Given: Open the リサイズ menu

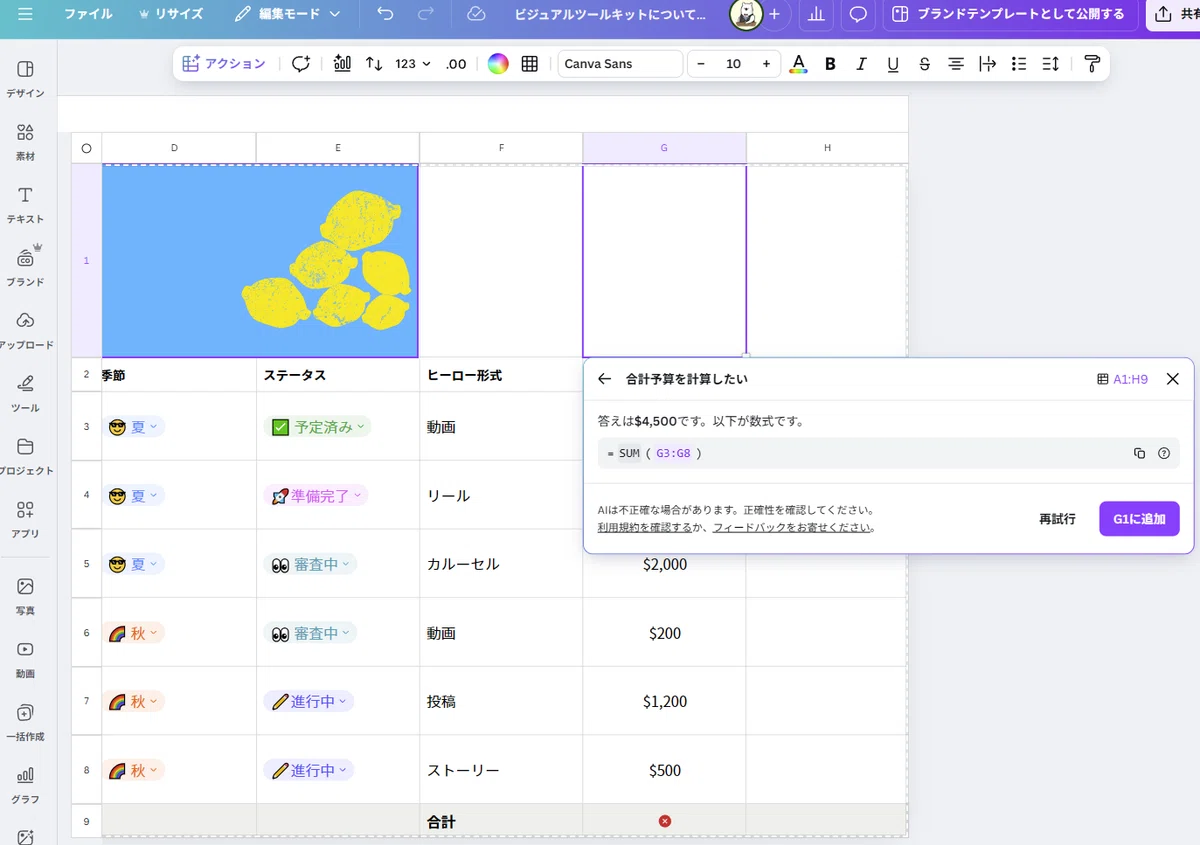Looking at the screenshot, I should pyautogui.click(x=170, y=14).
